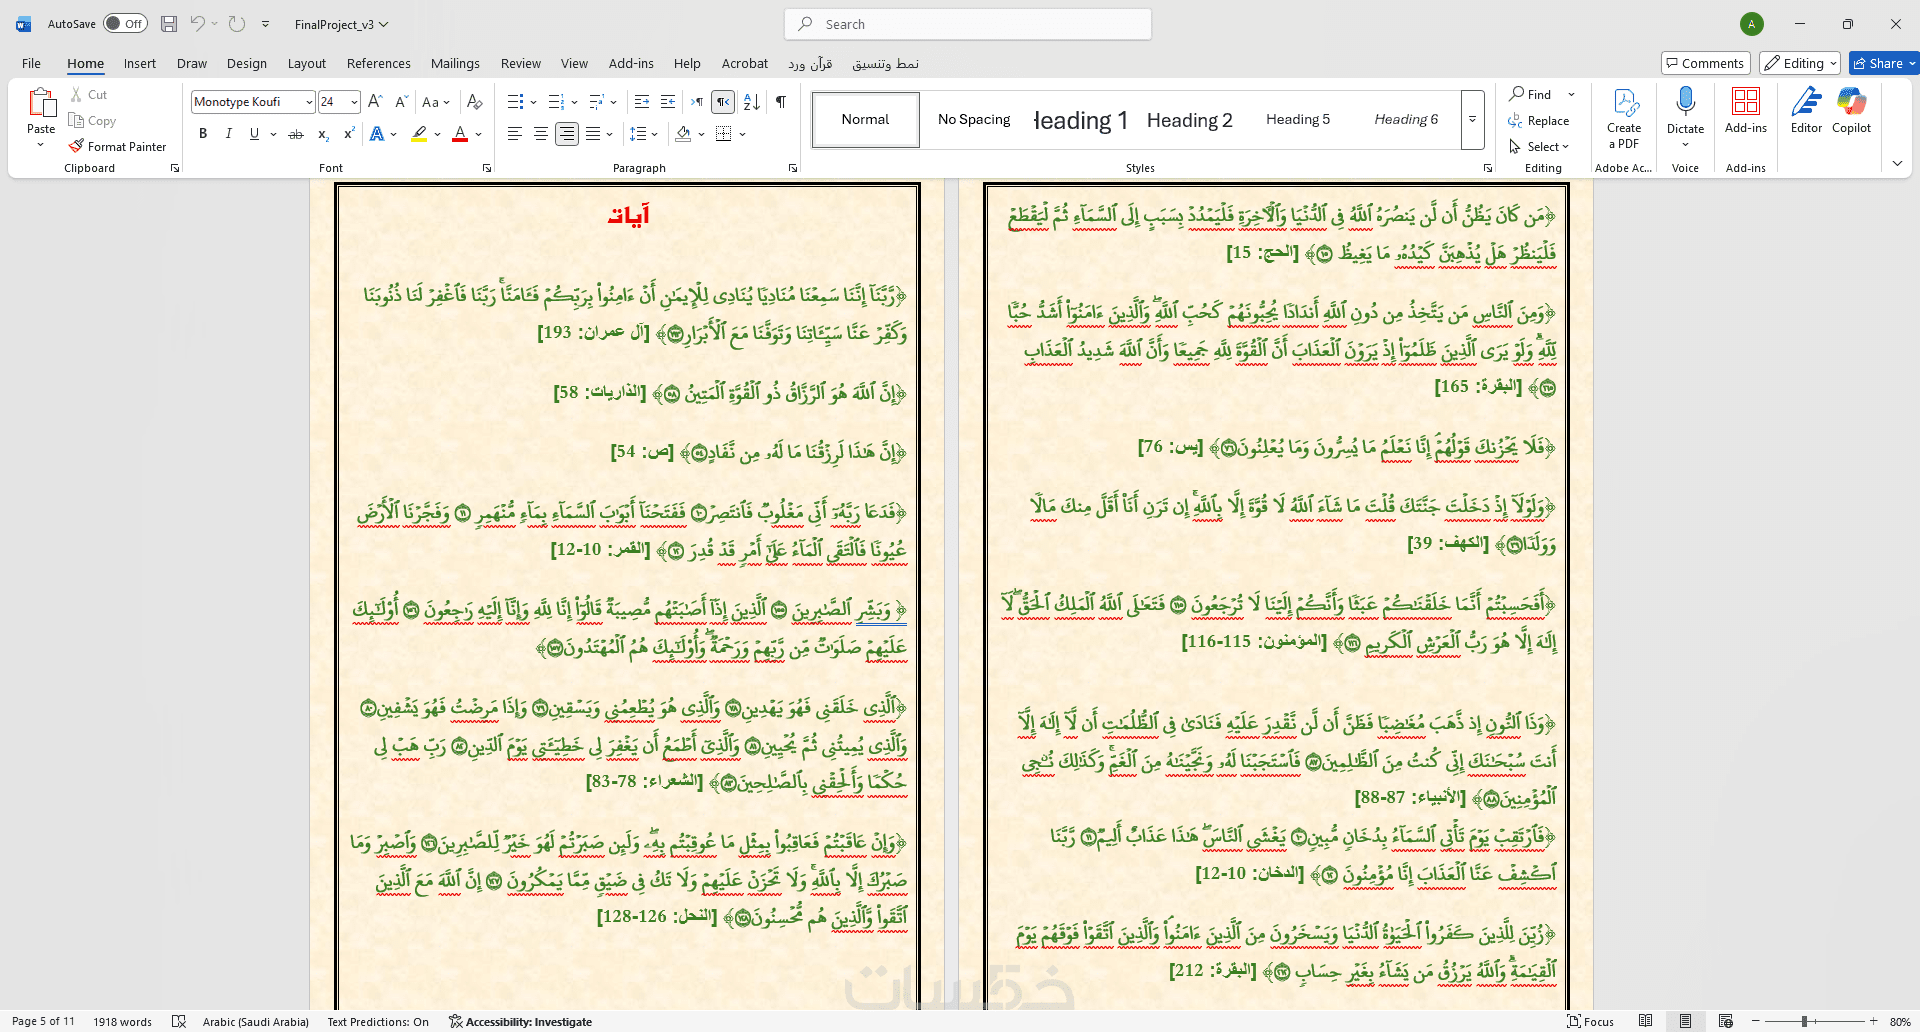Save the document with the floppy icon
This screenshot has height=1032, width=1920.
169,24
